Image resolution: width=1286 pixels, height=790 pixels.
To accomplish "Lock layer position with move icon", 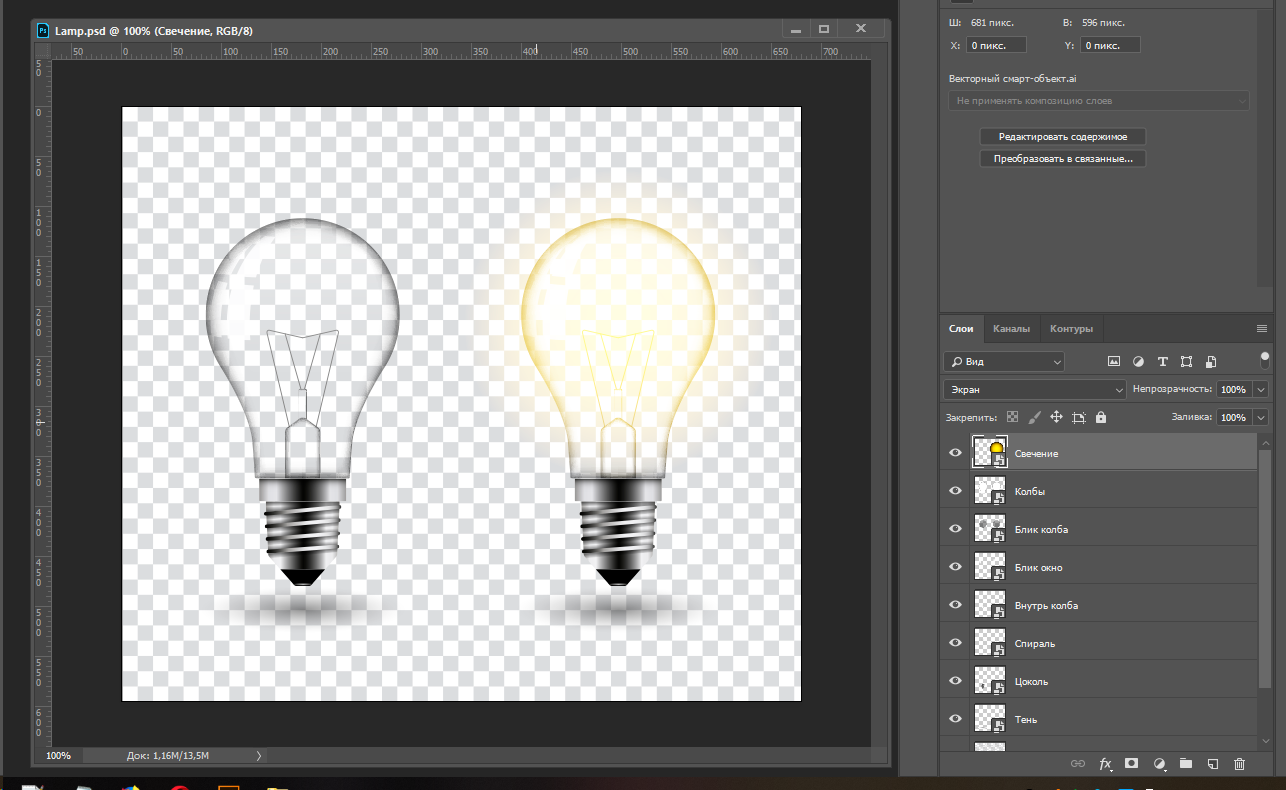I will click(x=1057, y=417).
